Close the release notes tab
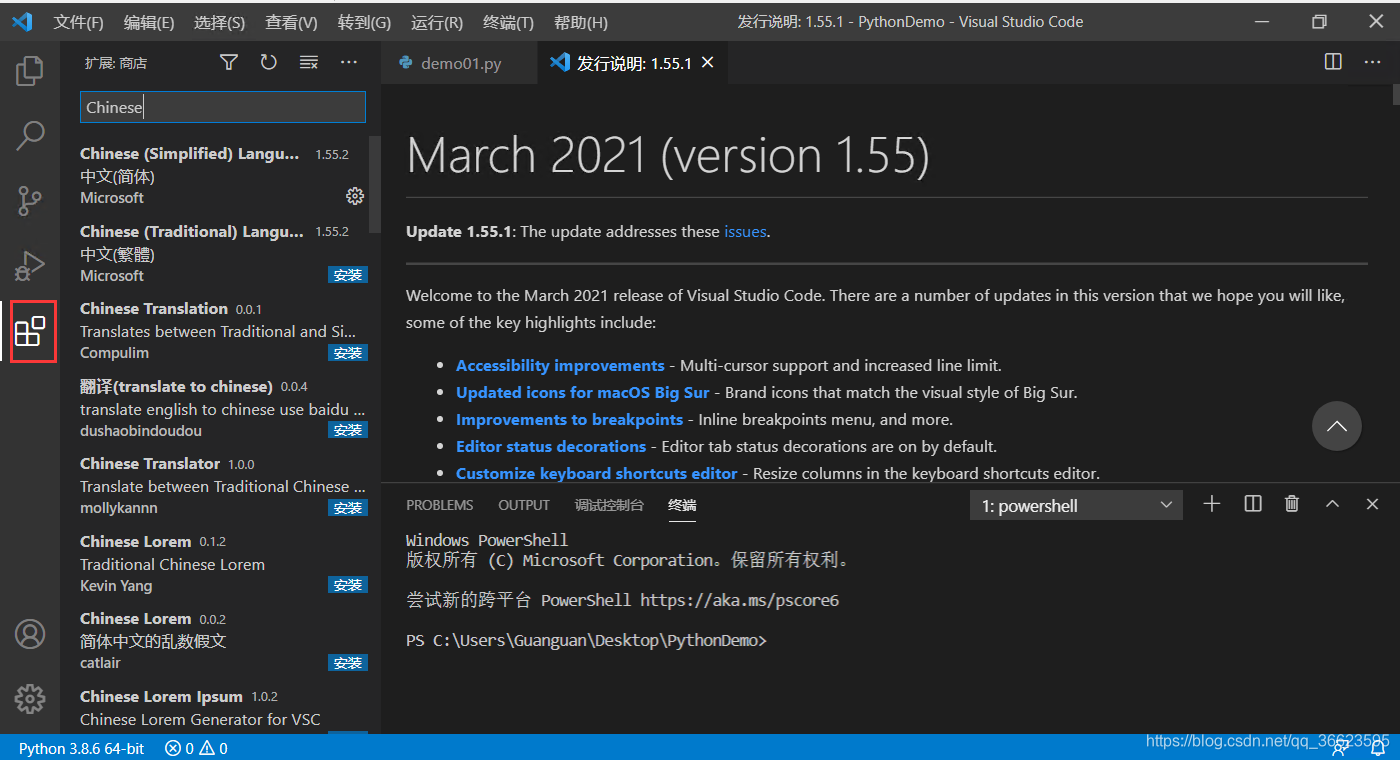Screen dimensions: 1400x760 (707, 62)
